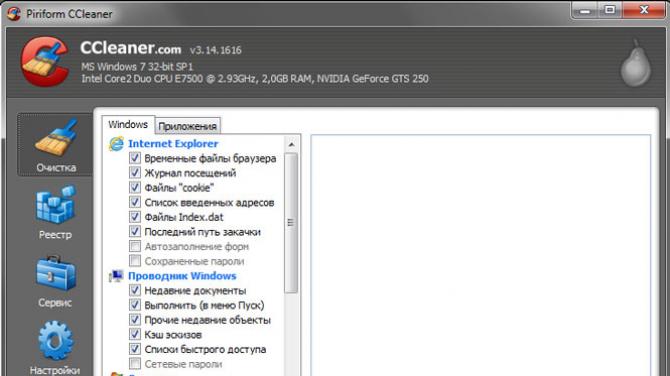Uncheck Журнал посещений

click(135, 173)
